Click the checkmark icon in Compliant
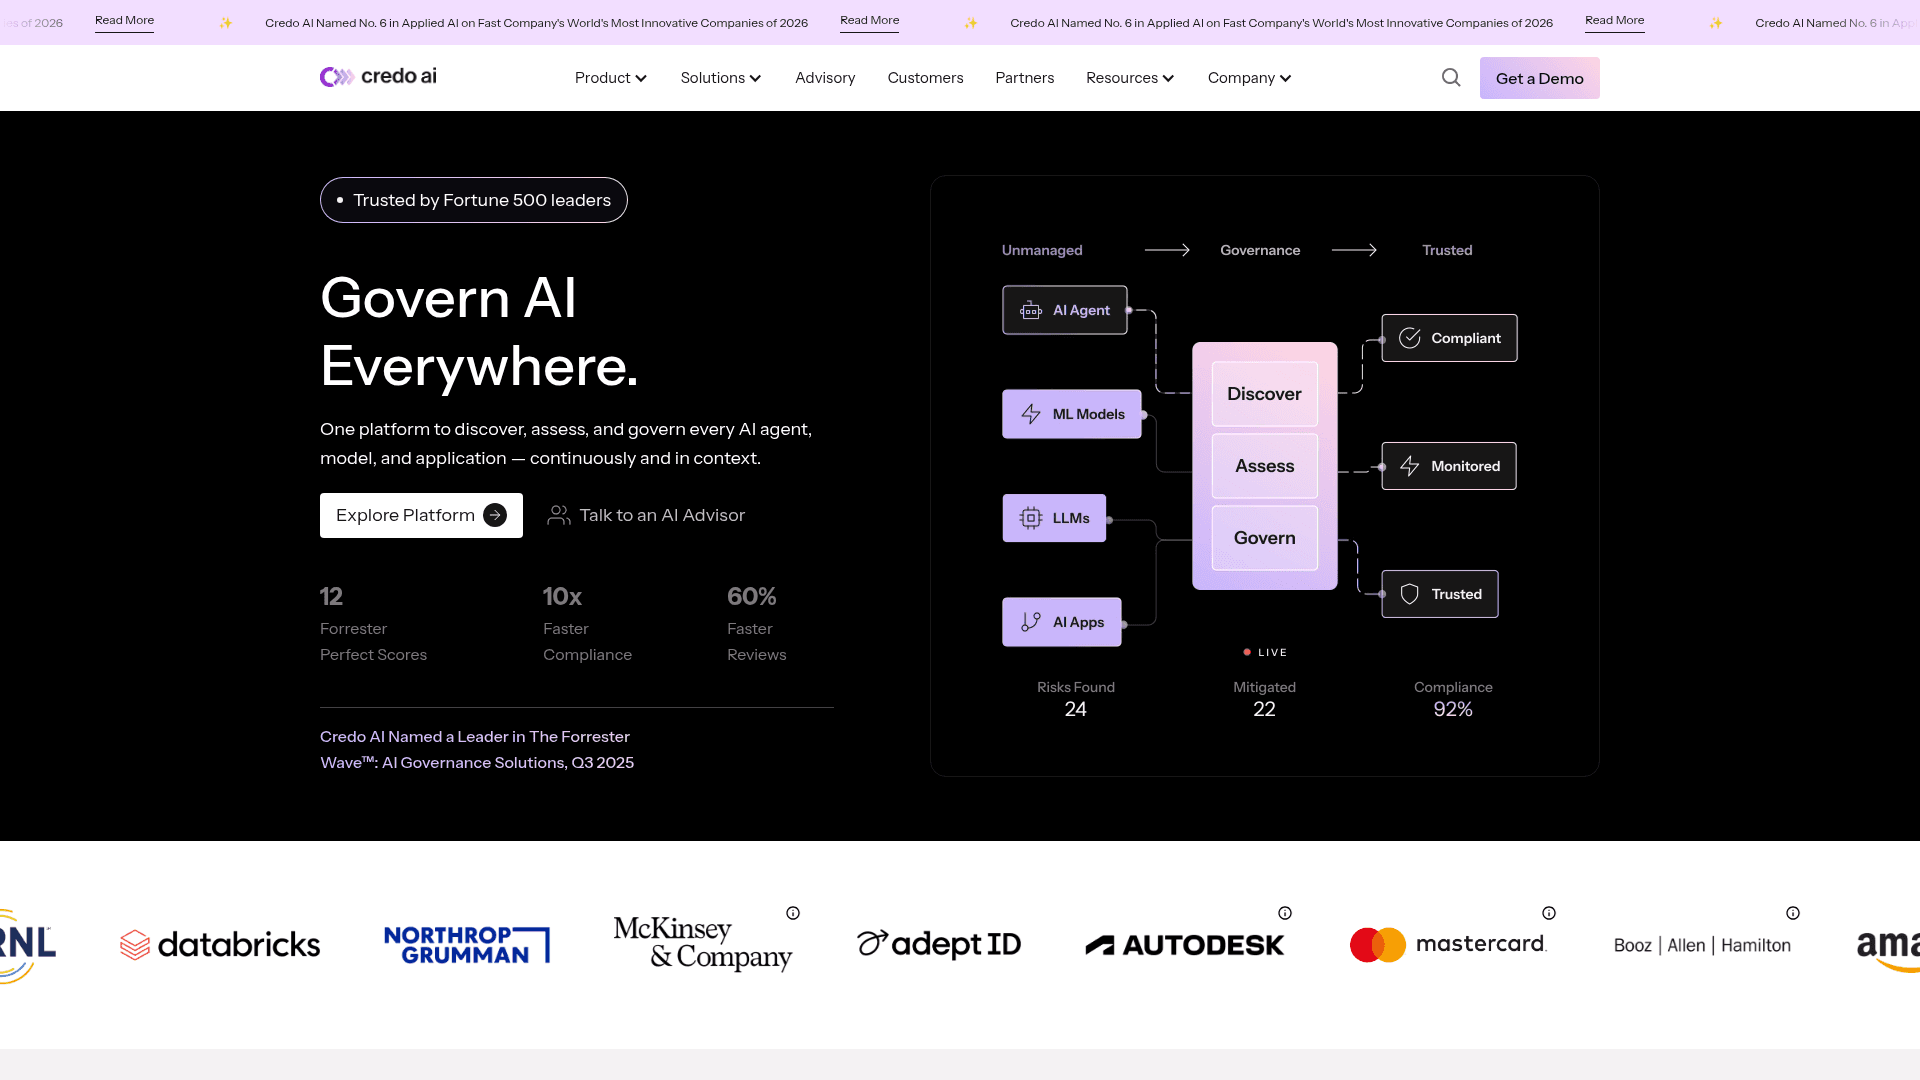This screenshot has height=1080, width=1920. (x=1410, y=338)
